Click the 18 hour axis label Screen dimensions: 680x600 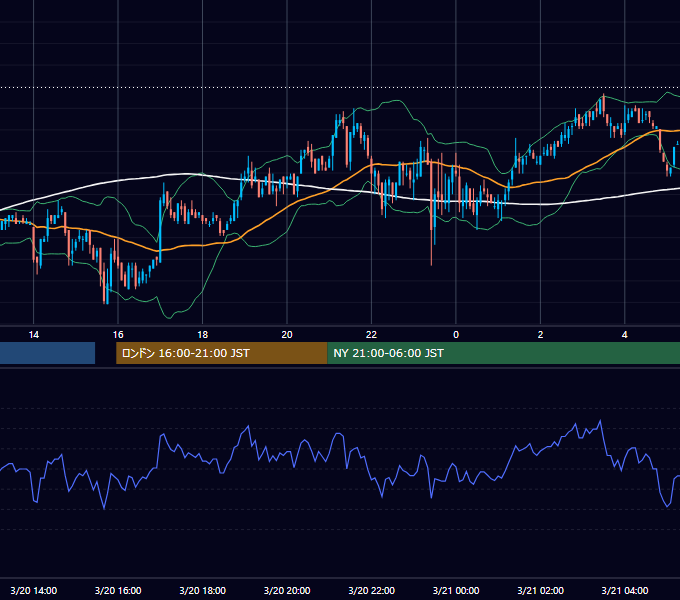pos(203,335)
